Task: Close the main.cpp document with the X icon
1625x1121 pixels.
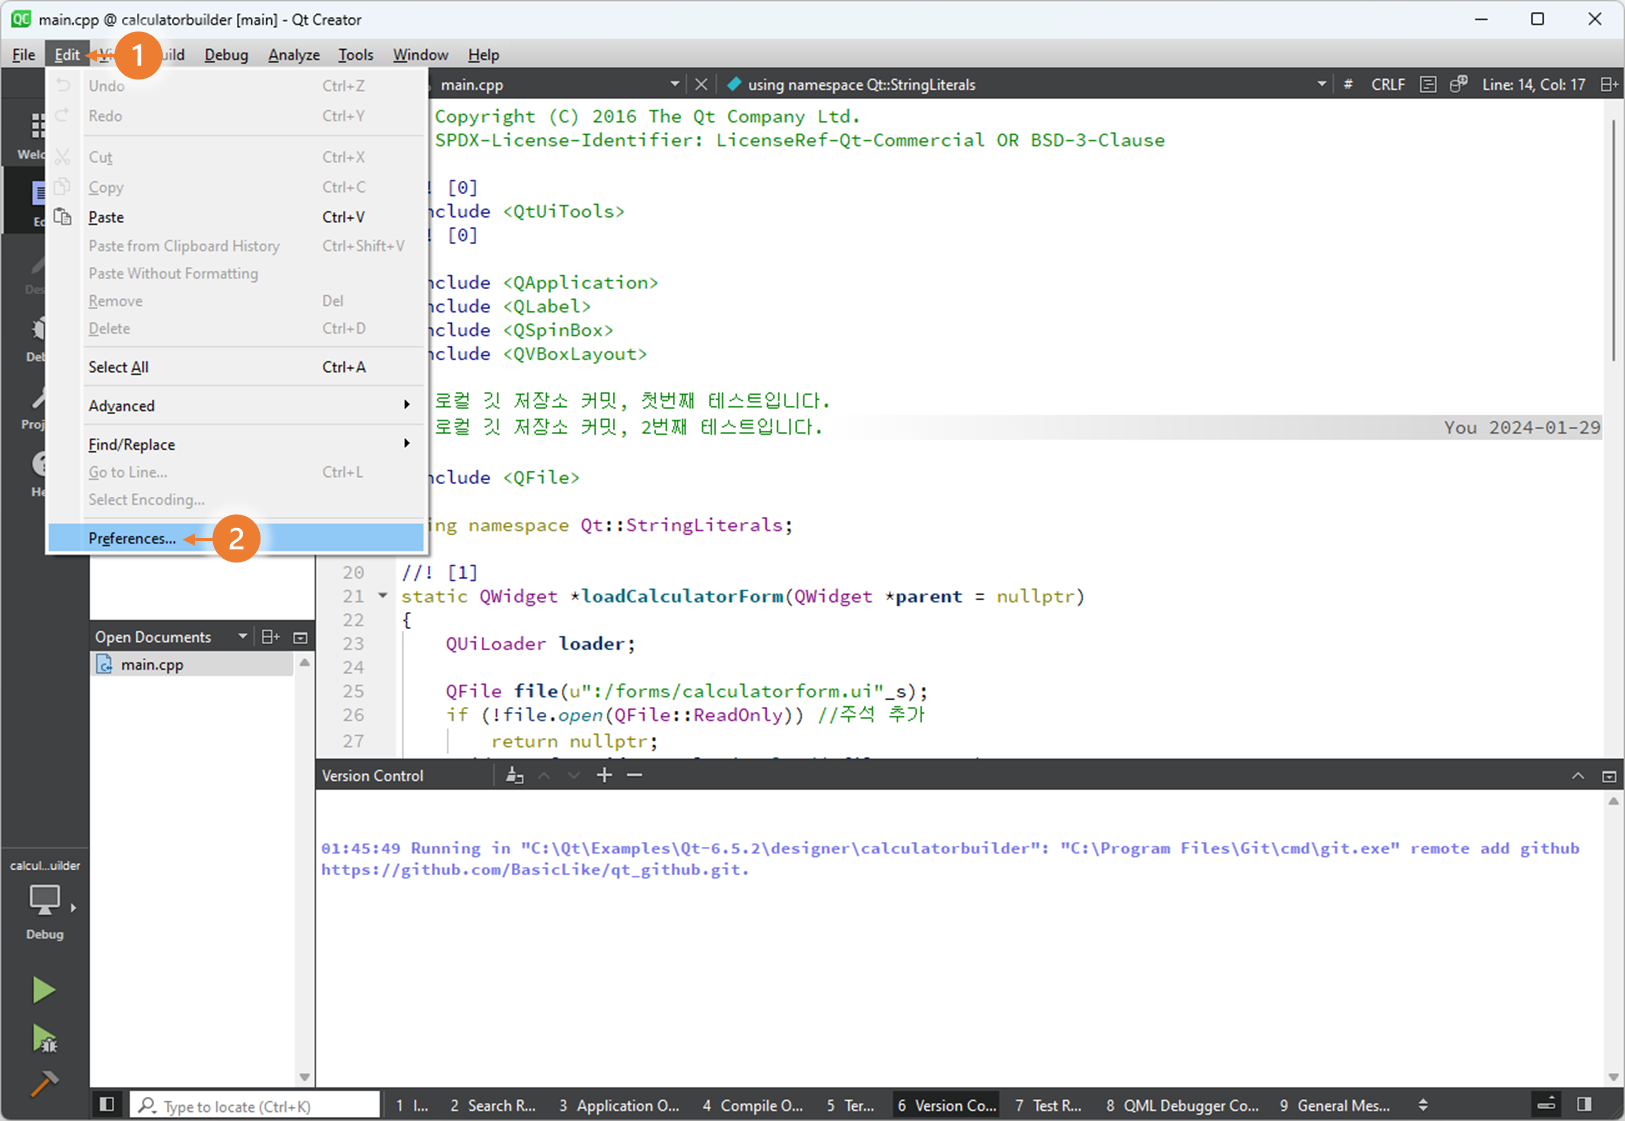Action: 701,85
